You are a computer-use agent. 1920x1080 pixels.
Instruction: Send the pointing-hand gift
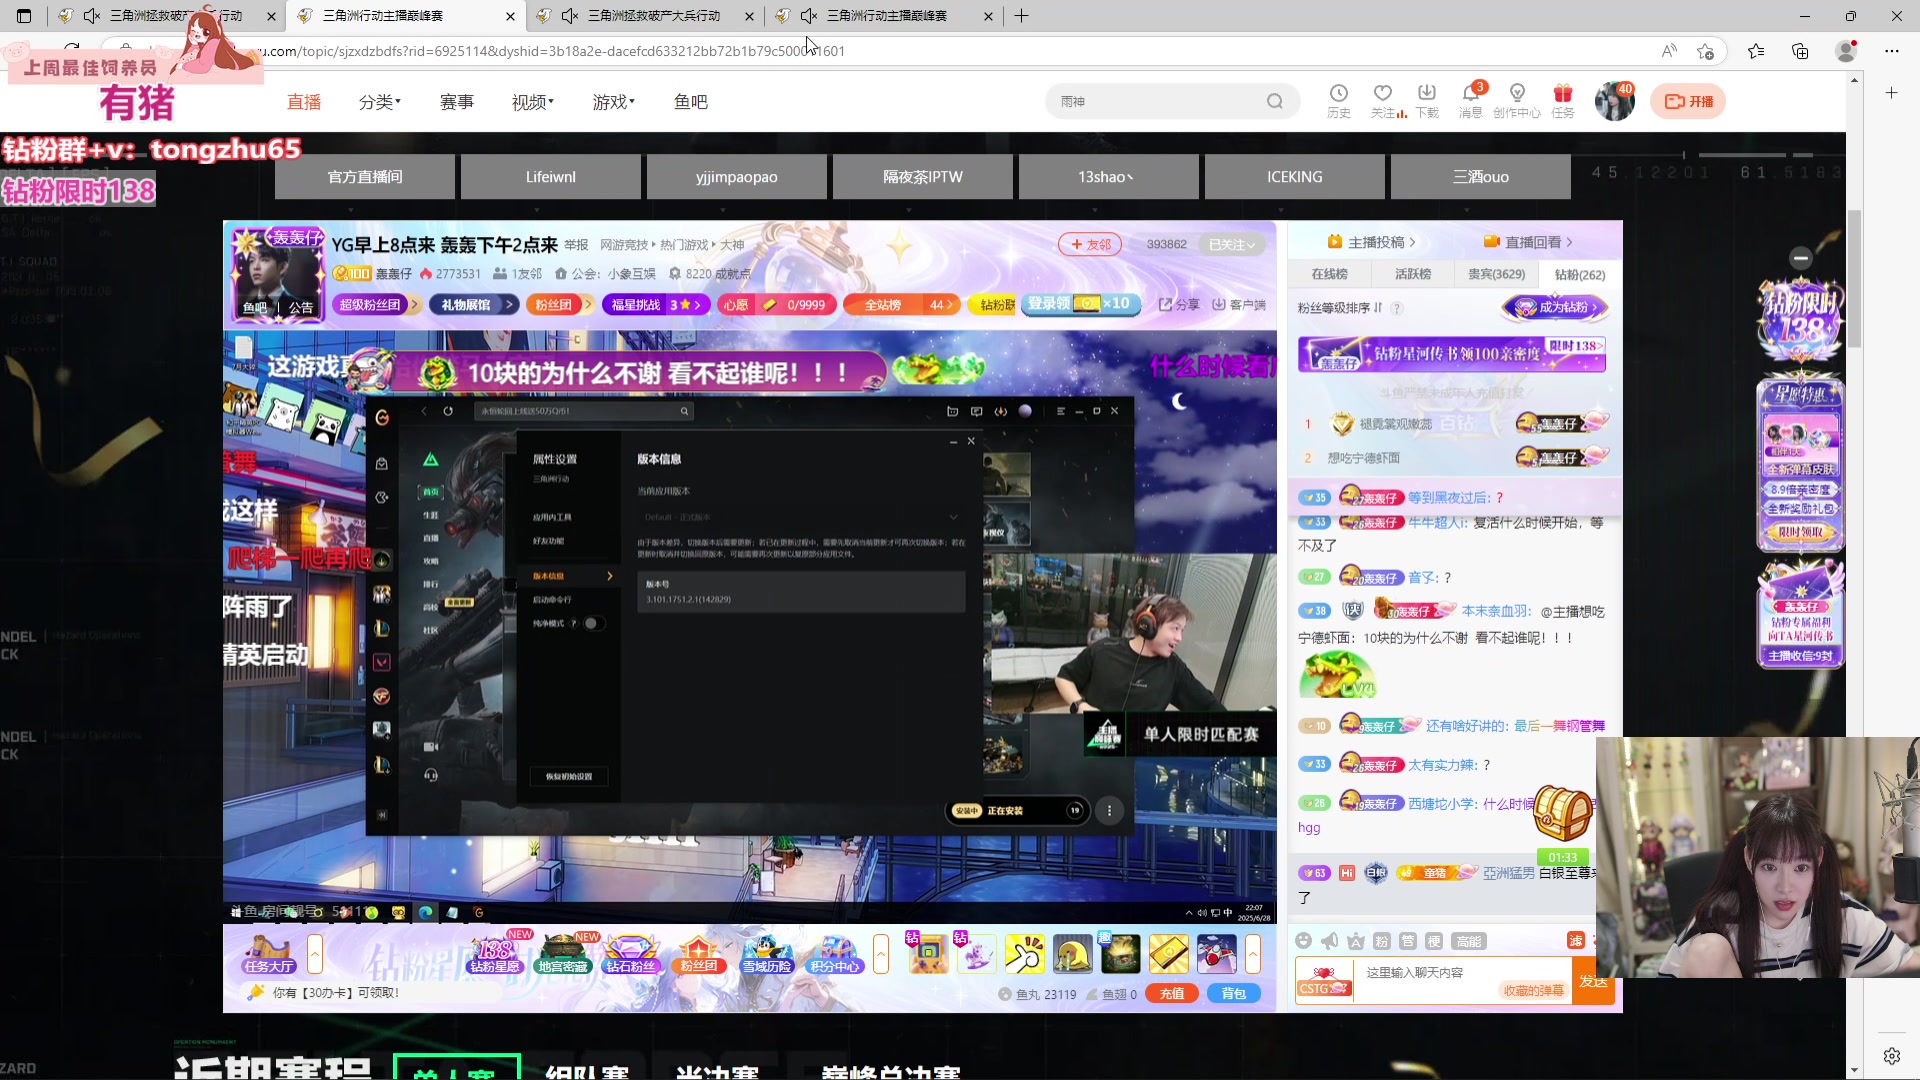[x=1024, y=954]
